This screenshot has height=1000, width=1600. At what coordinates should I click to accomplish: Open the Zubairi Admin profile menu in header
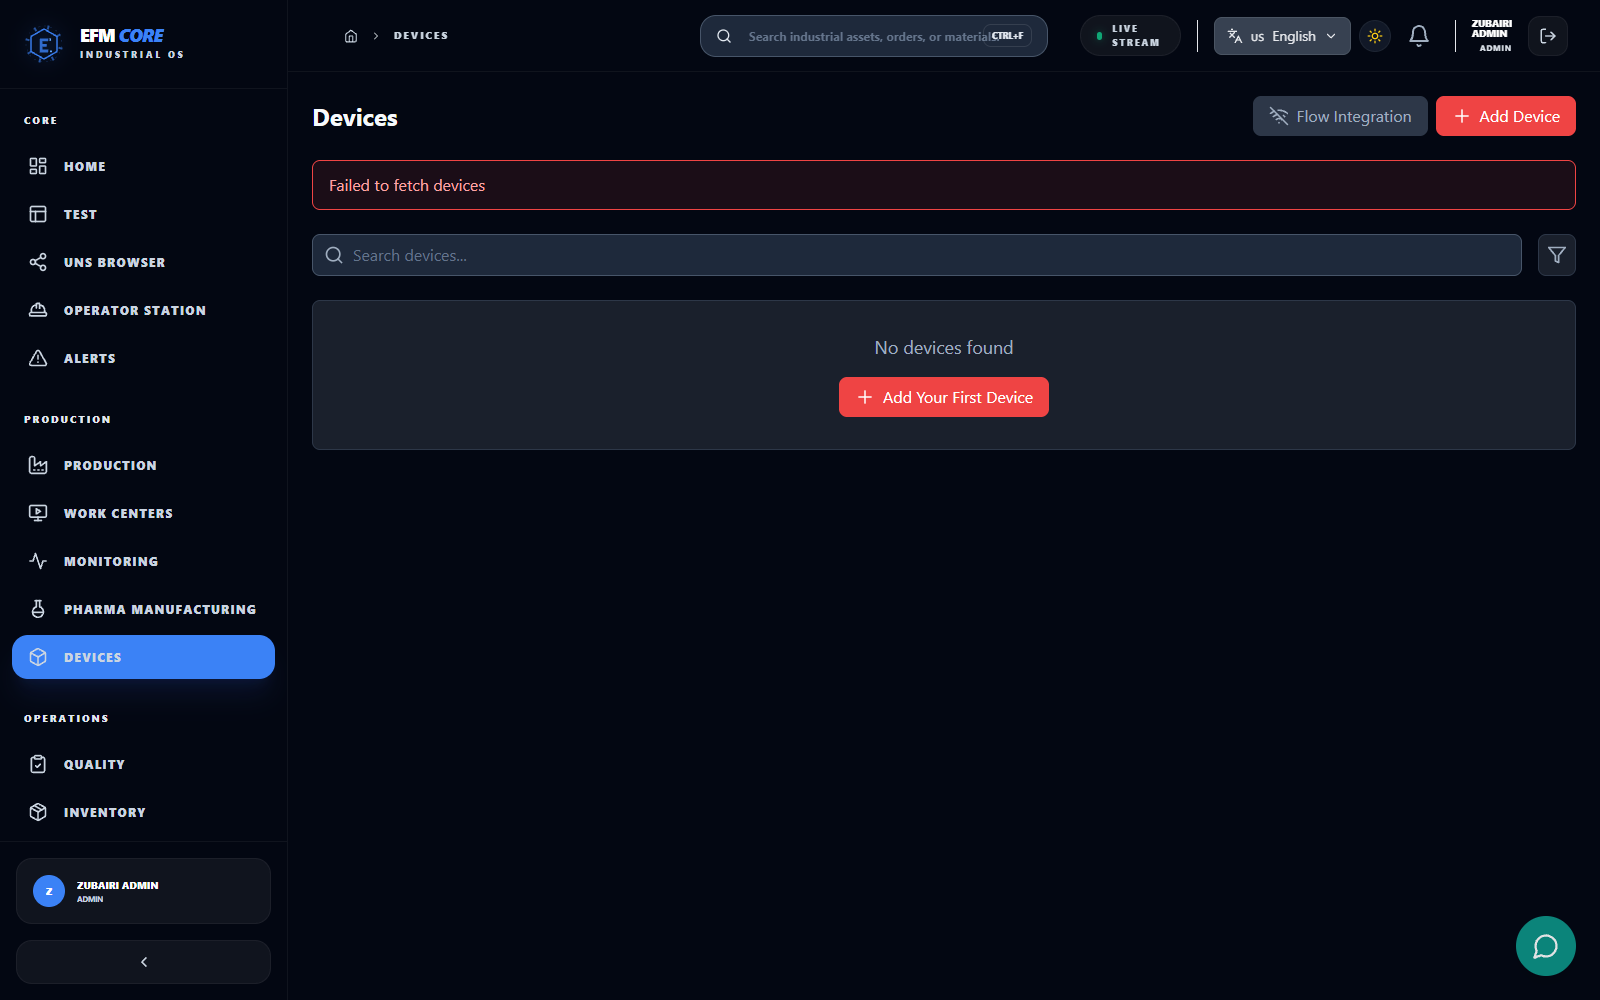click(x=1491, y=36)
